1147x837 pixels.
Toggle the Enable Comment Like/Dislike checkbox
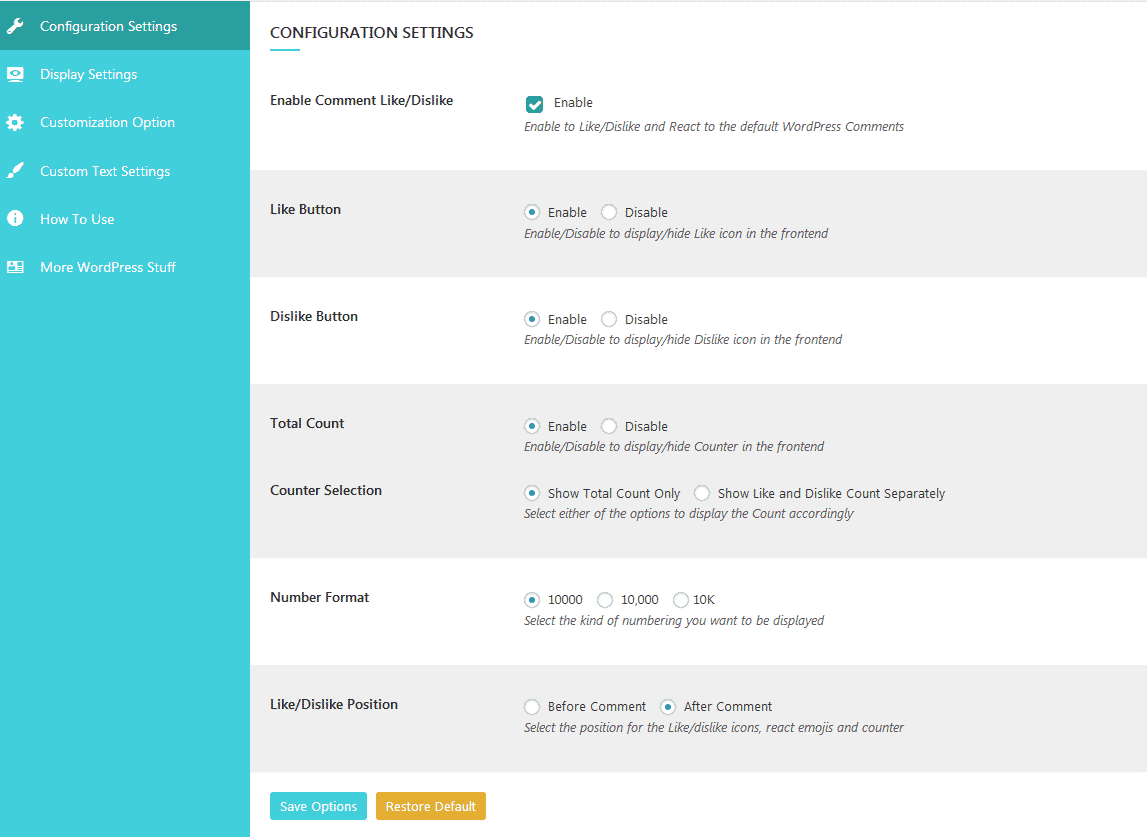point(535,104)
